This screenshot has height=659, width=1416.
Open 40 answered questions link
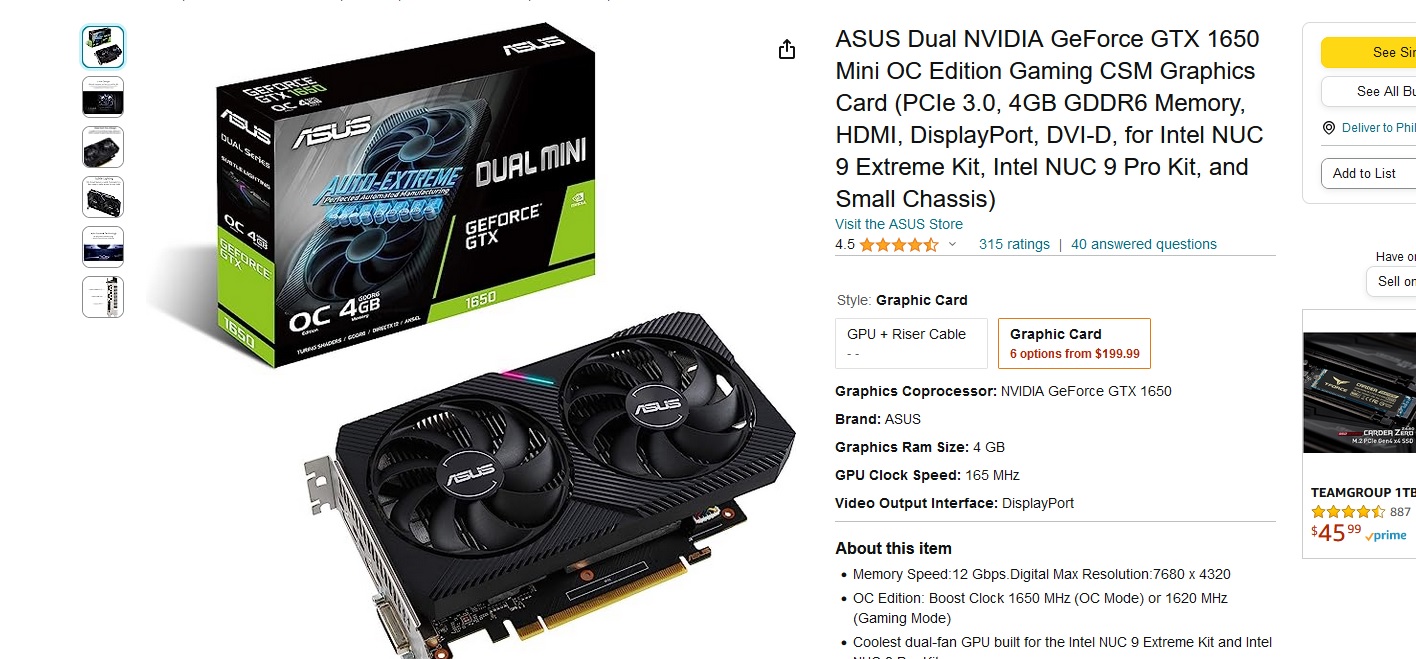coord(1144,244)
